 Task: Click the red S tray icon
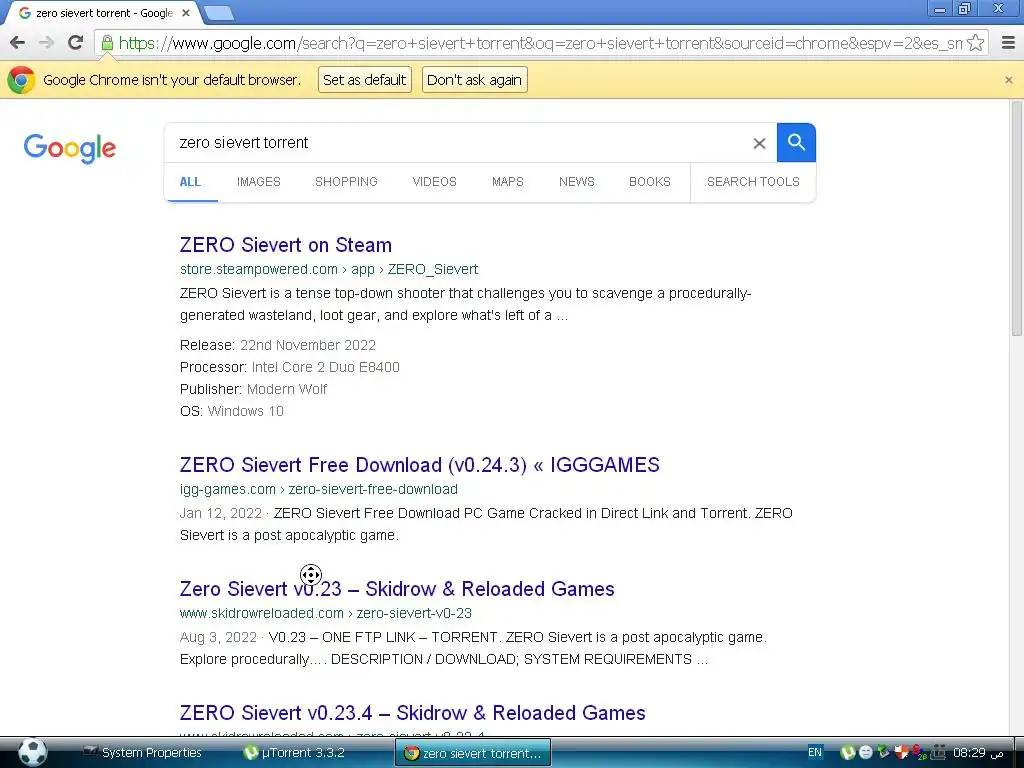click(x=919, y=752)
